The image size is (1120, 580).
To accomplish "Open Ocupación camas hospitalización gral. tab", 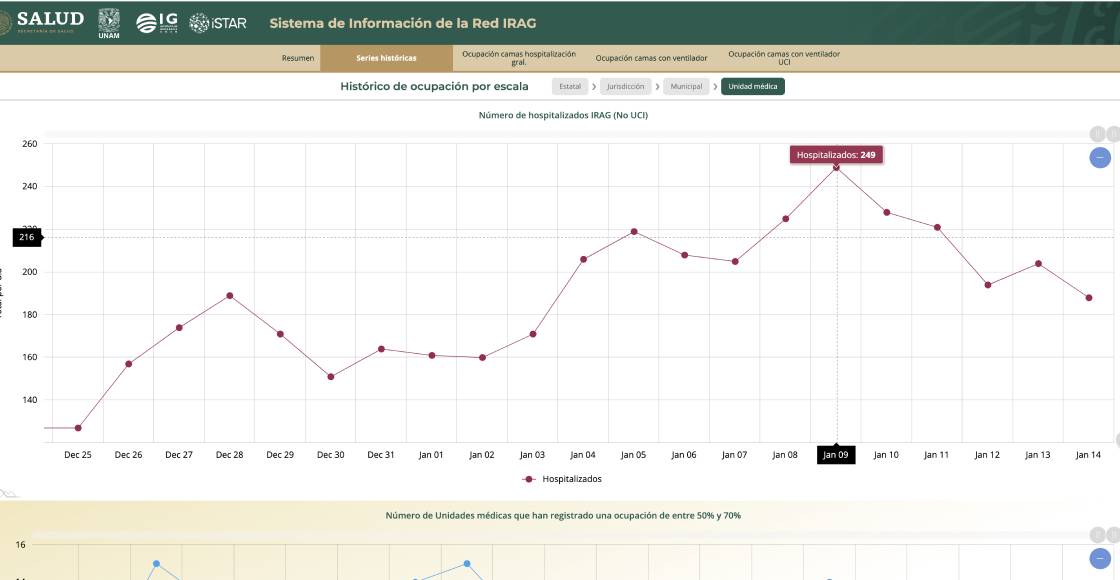I will coord(519,58).
